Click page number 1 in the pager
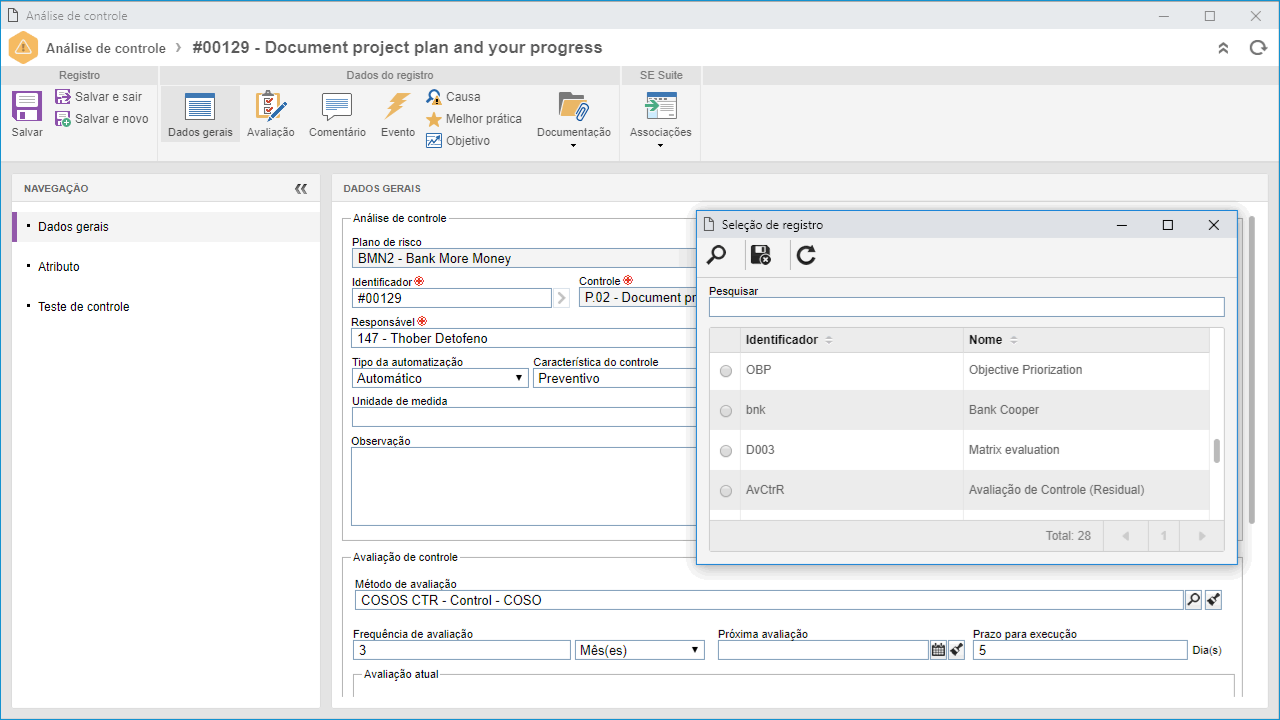1280x720 pixels. click(x=1164, y=536)
